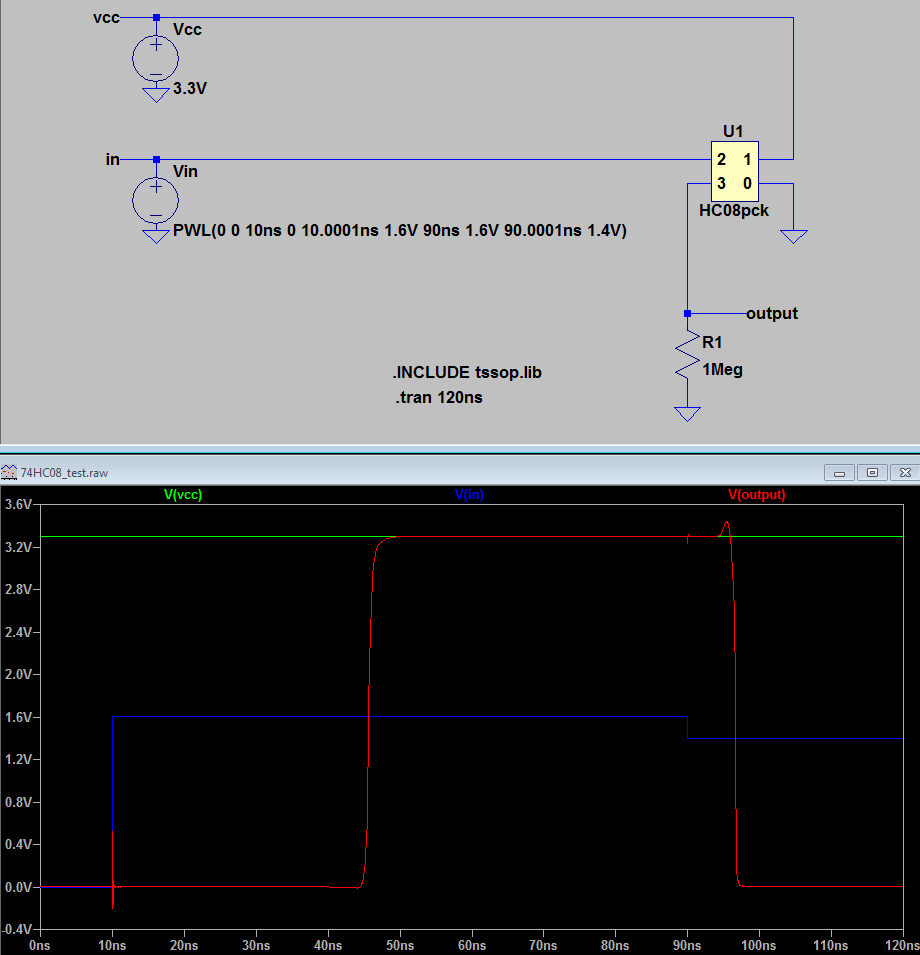
Task: Click ground symbol below resistor R1
Action: click(x=687, y=414)
